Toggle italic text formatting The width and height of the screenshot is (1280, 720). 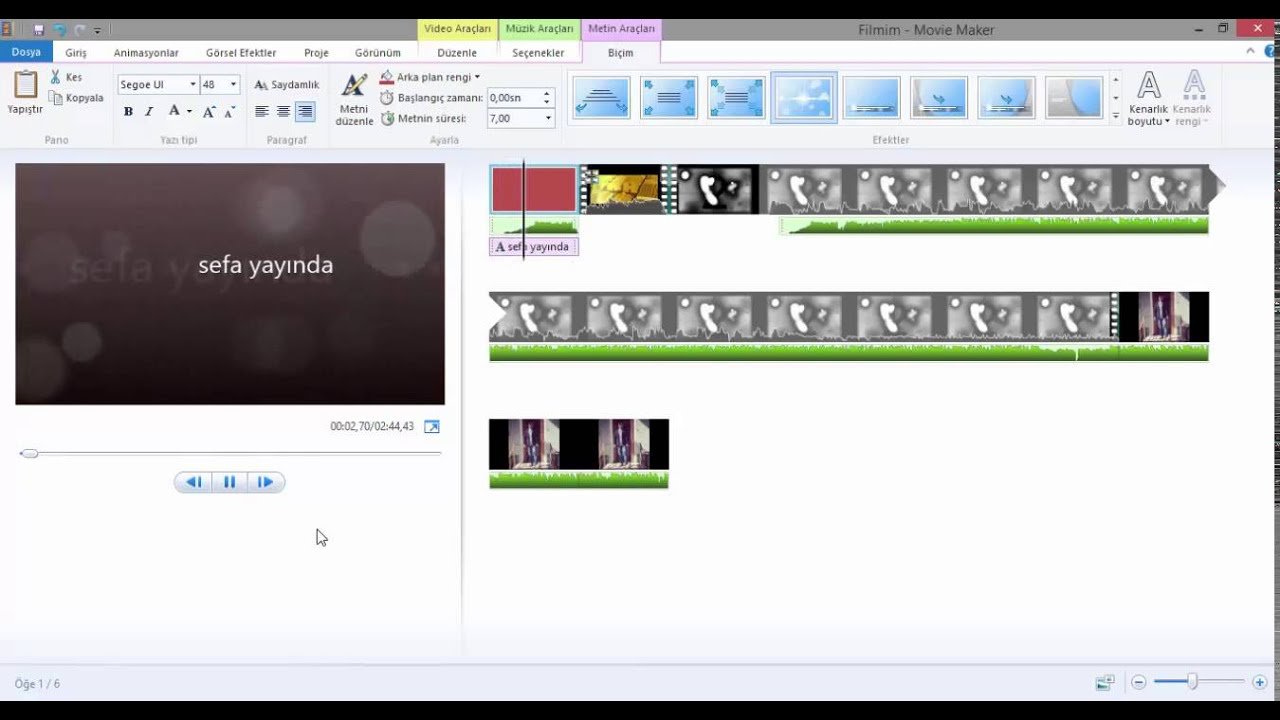149,112
